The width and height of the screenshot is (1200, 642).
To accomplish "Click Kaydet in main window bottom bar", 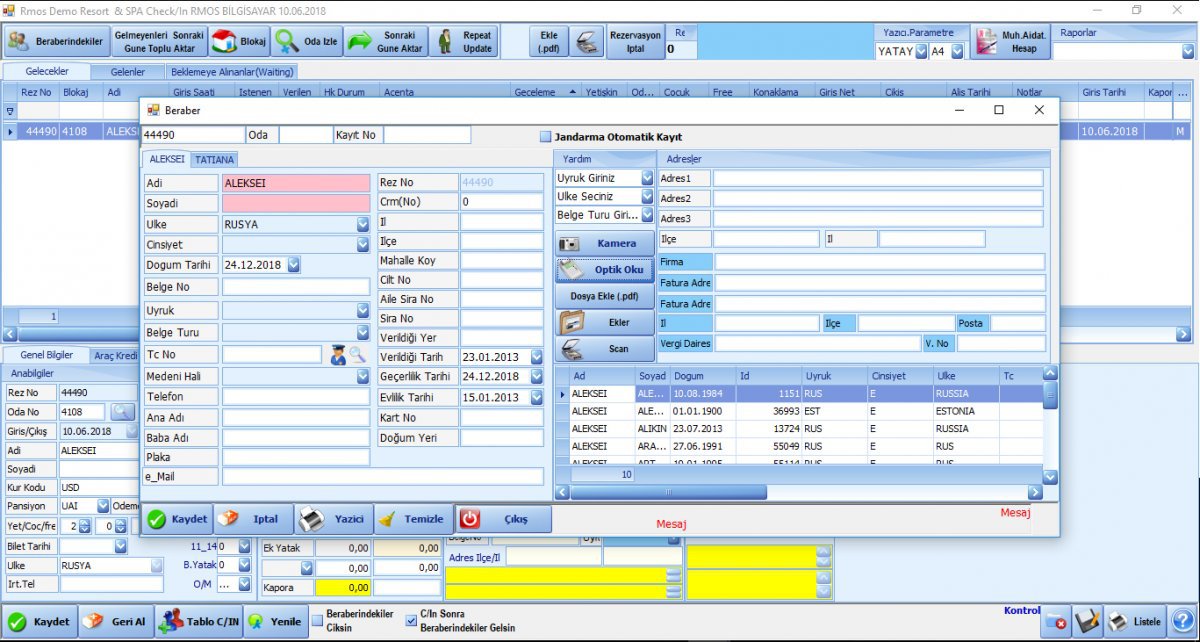I will (x=40, y=621).
